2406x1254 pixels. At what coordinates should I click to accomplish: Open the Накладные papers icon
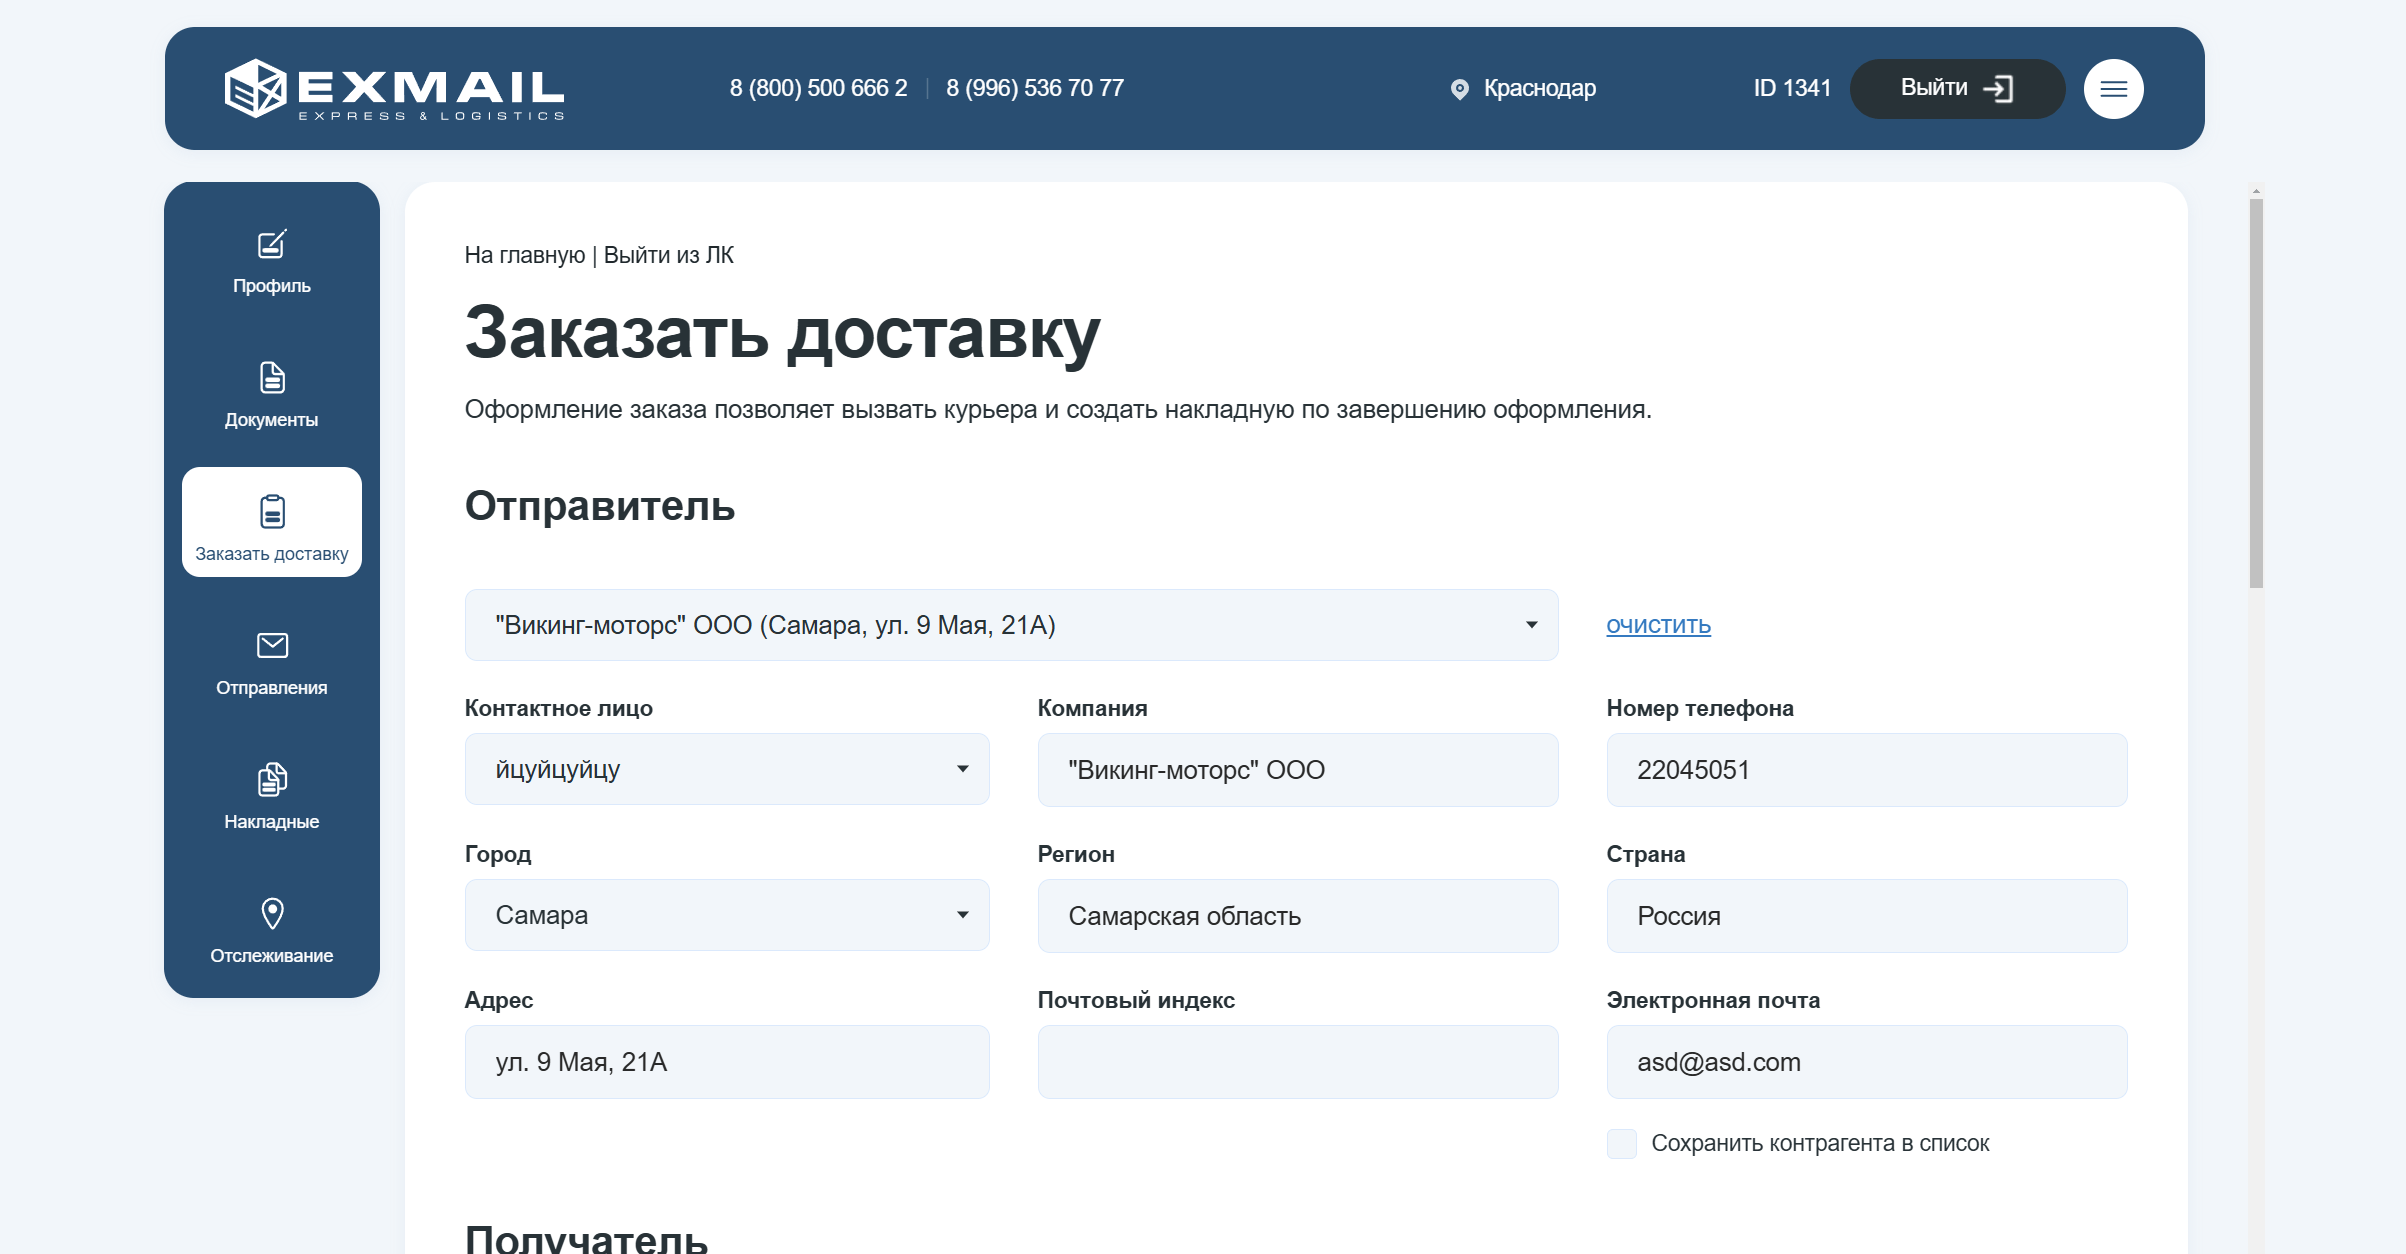pyautogui.click(x=272, y=779)
